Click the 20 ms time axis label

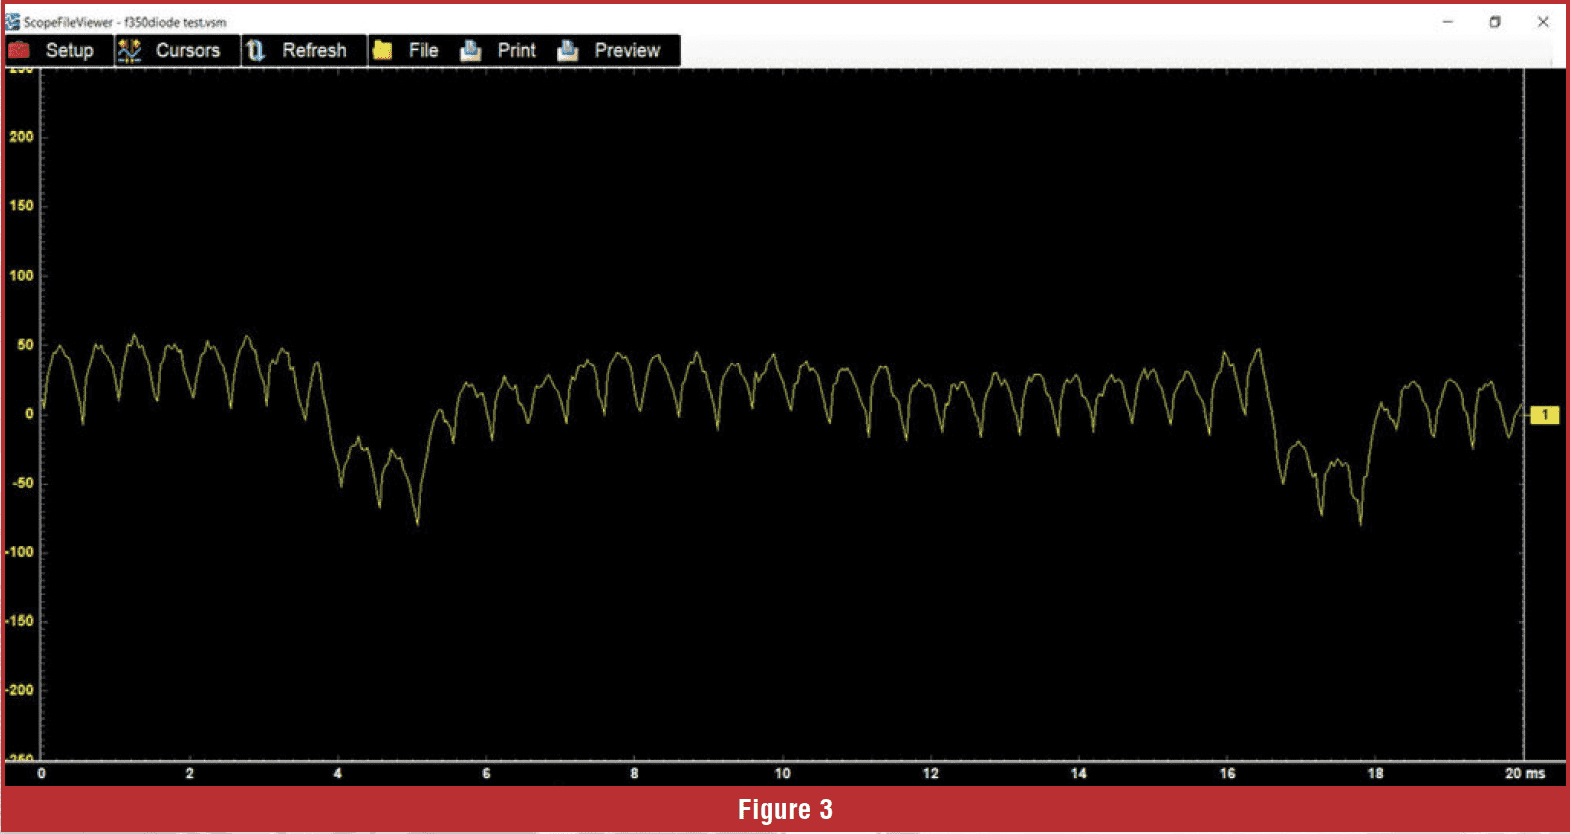point(1524,773)
